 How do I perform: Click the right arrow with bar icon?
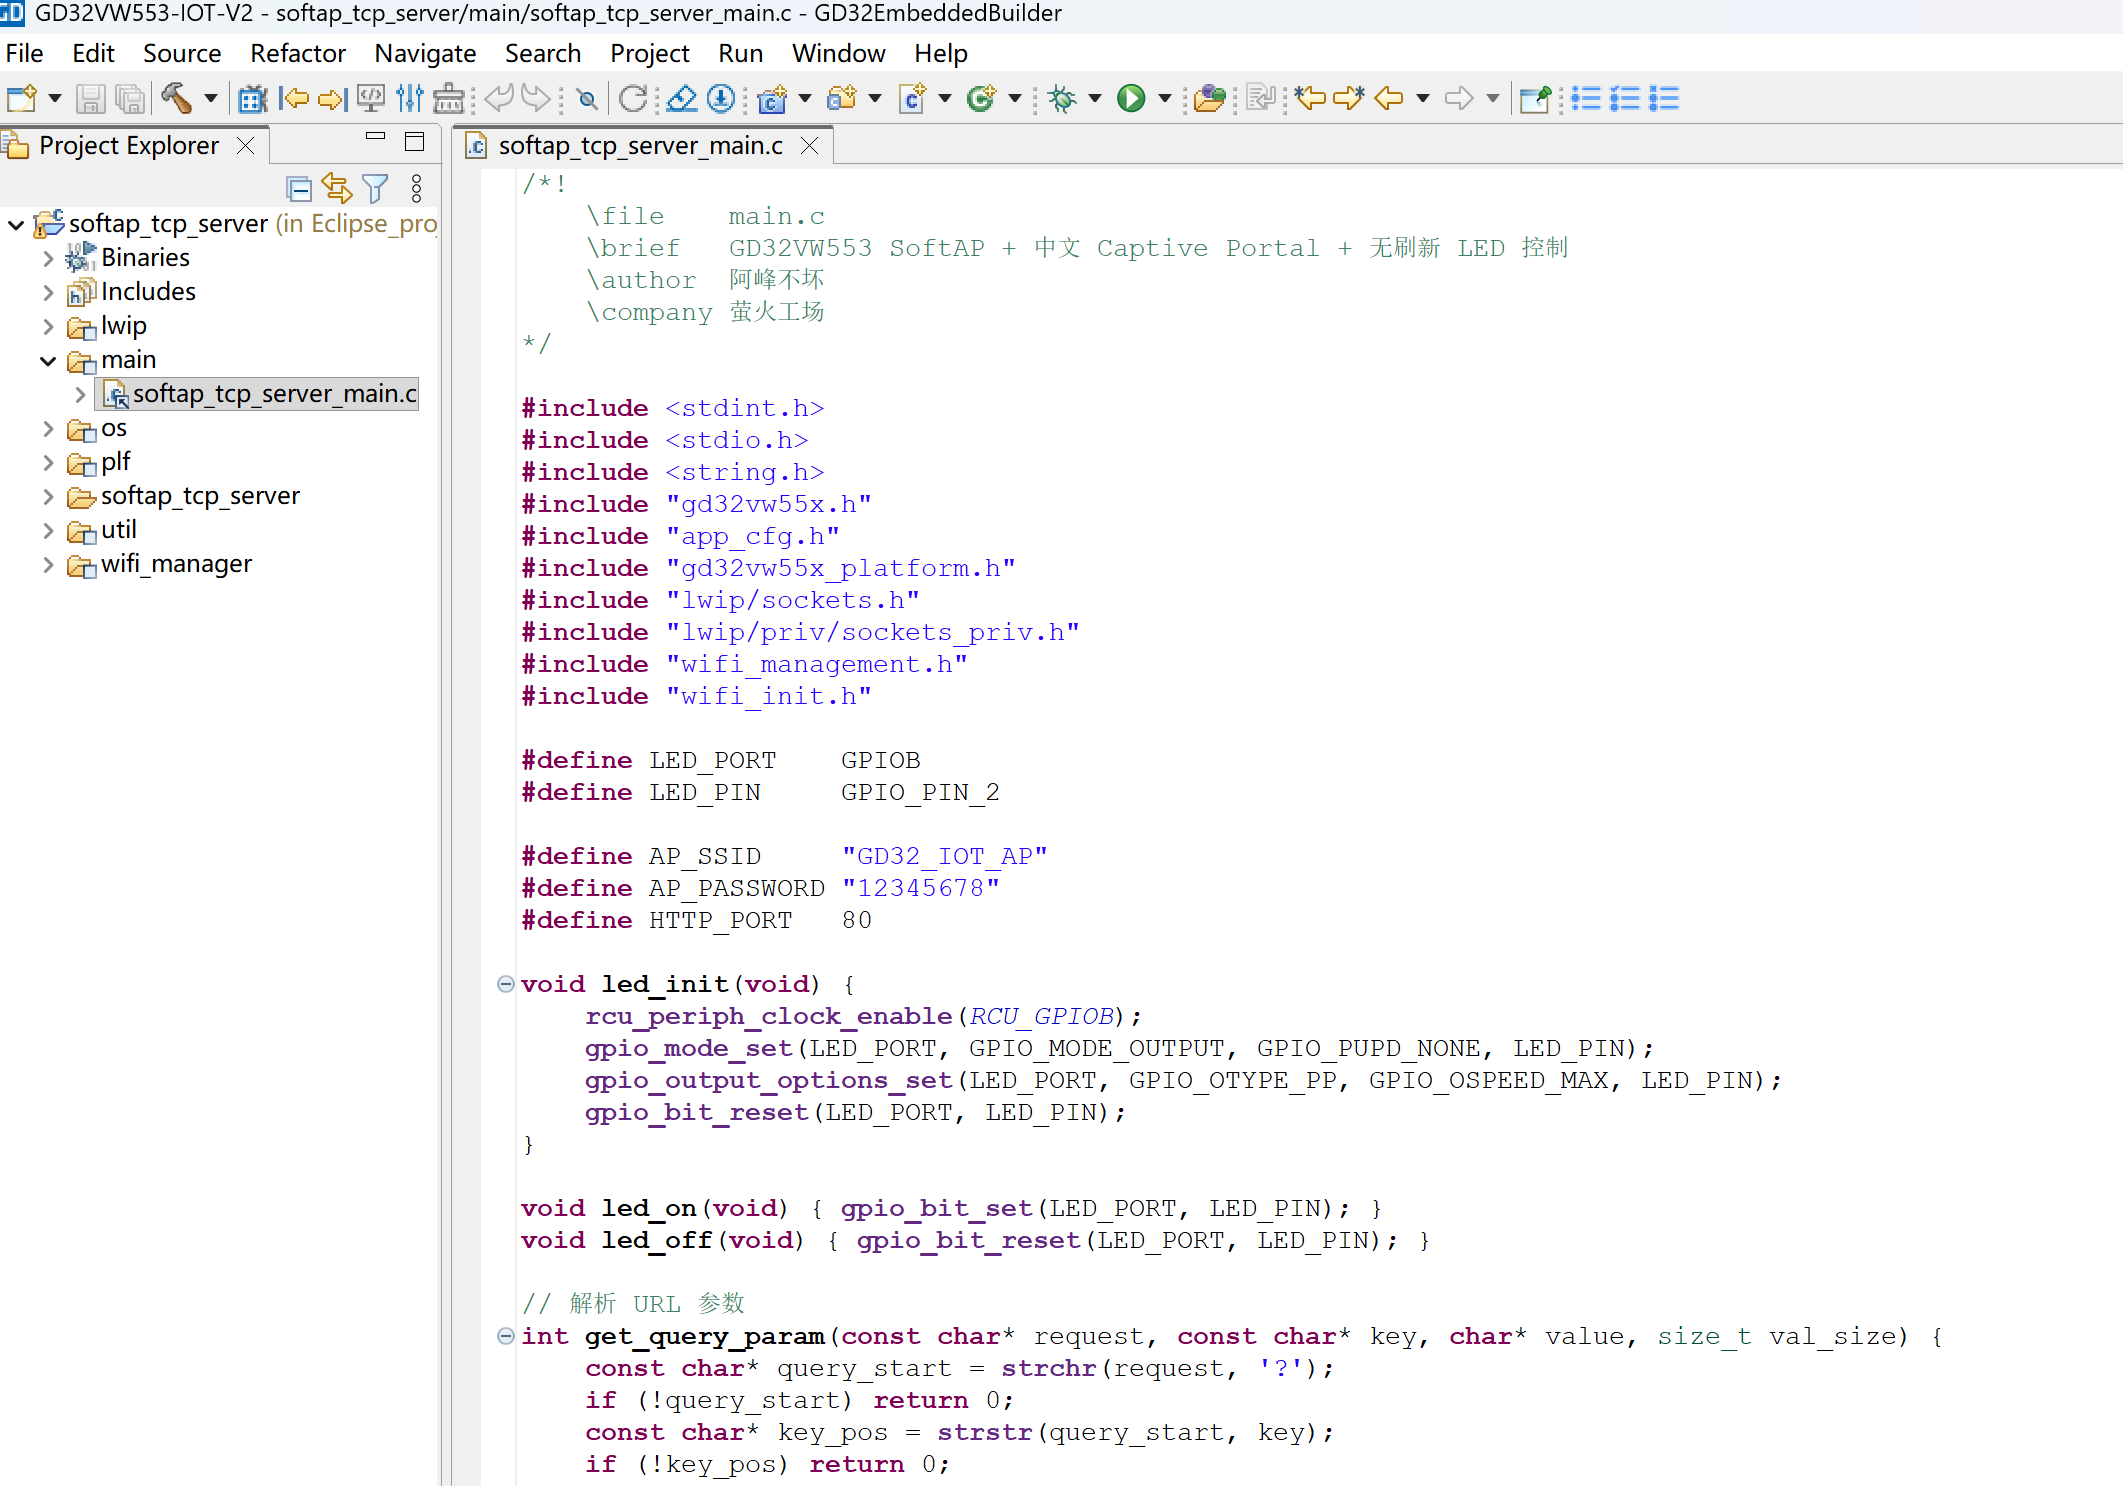tap(332, 98)
